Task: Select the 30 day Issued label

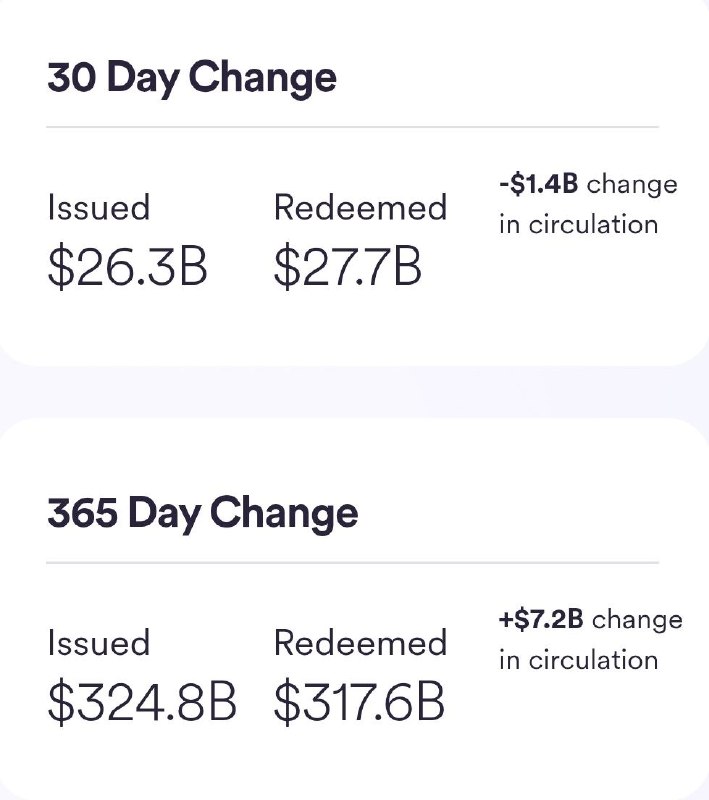Action: [x=99, y=208]
